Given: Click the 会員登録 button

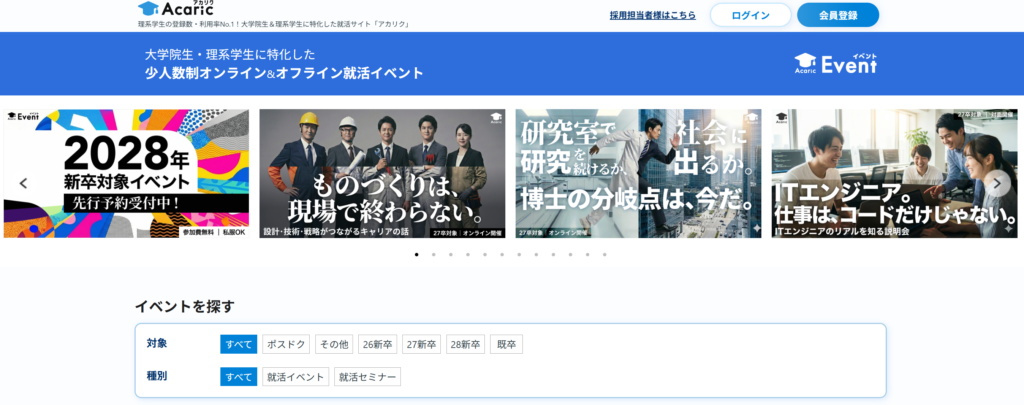Looking at the screenshot, I should pyautogui.click(x=838, y=15).
